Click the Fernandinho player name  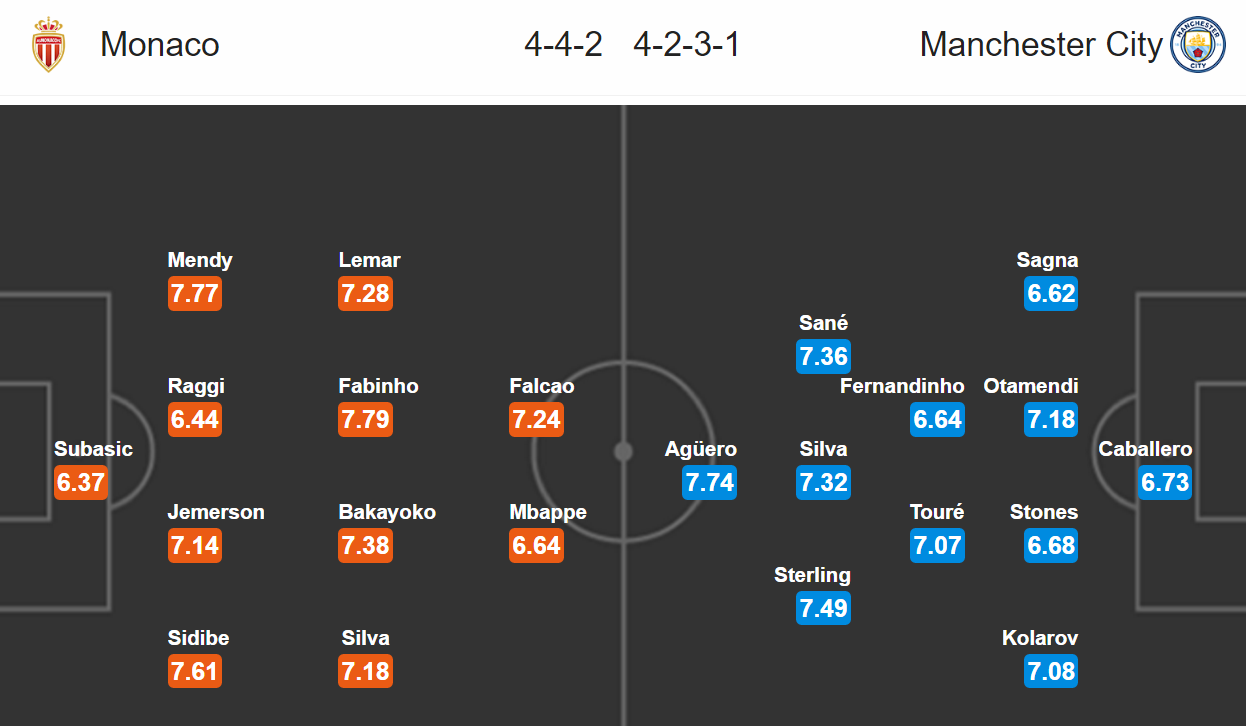902,386
